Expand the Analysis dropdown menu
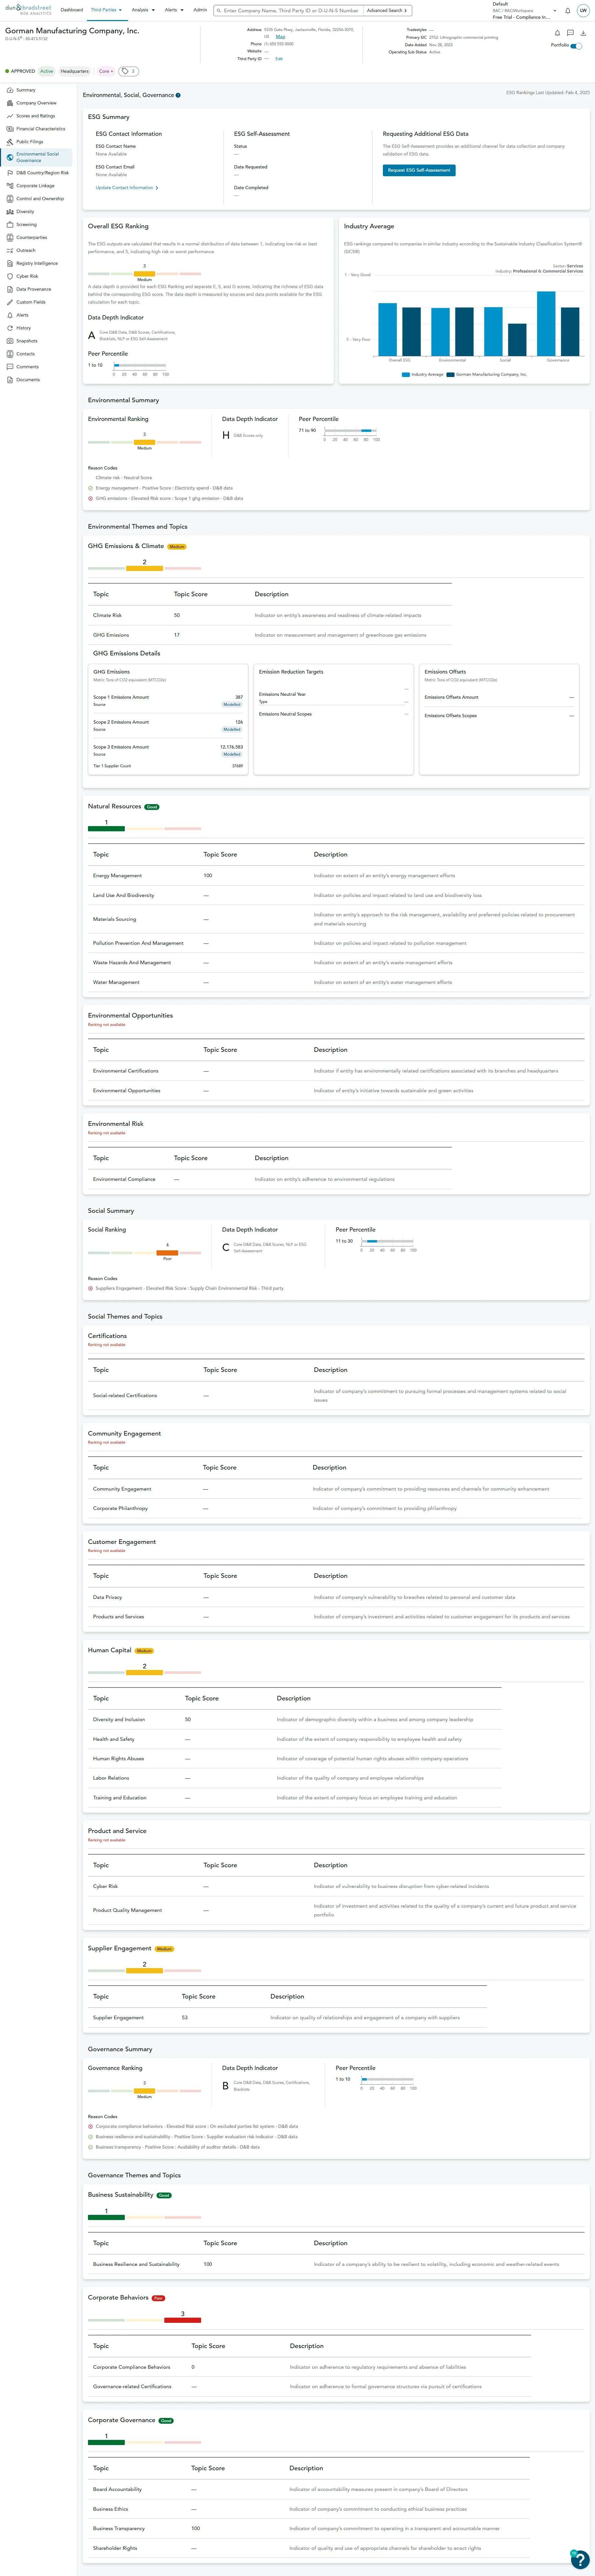Viewport: 595px width, 2576px height. pyautogui.click(x=143, y=10)
